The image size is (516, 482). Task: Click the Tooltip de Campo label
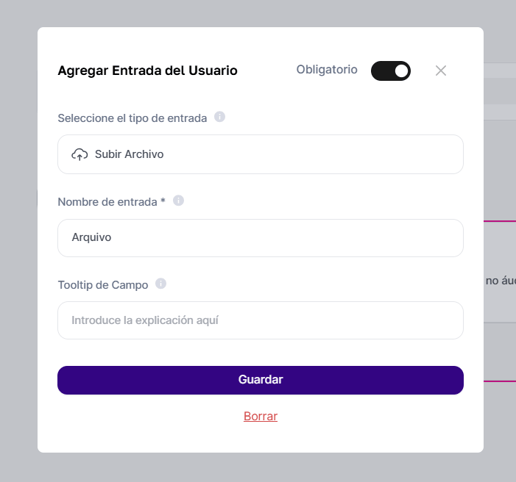pos(103,285)
